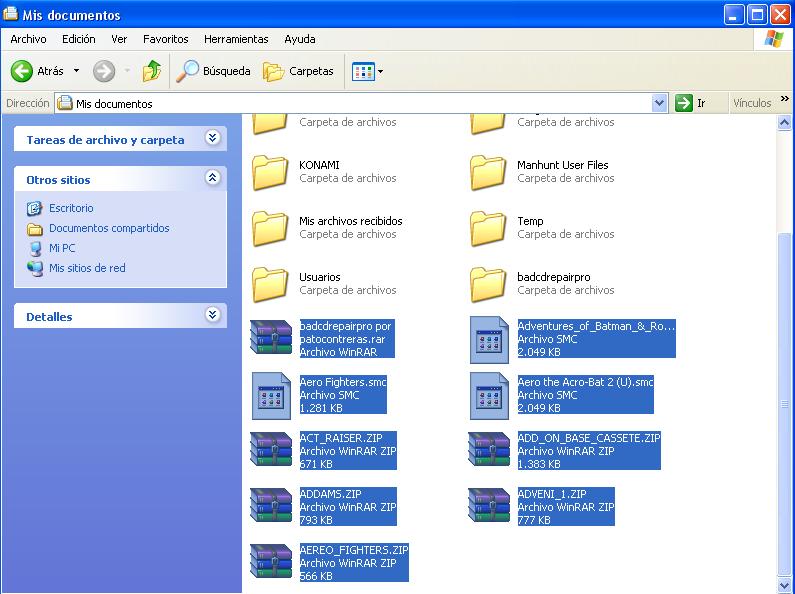Click the Usuarios folder name
Screen dimensions: 795x594
[x=319, y=277]
